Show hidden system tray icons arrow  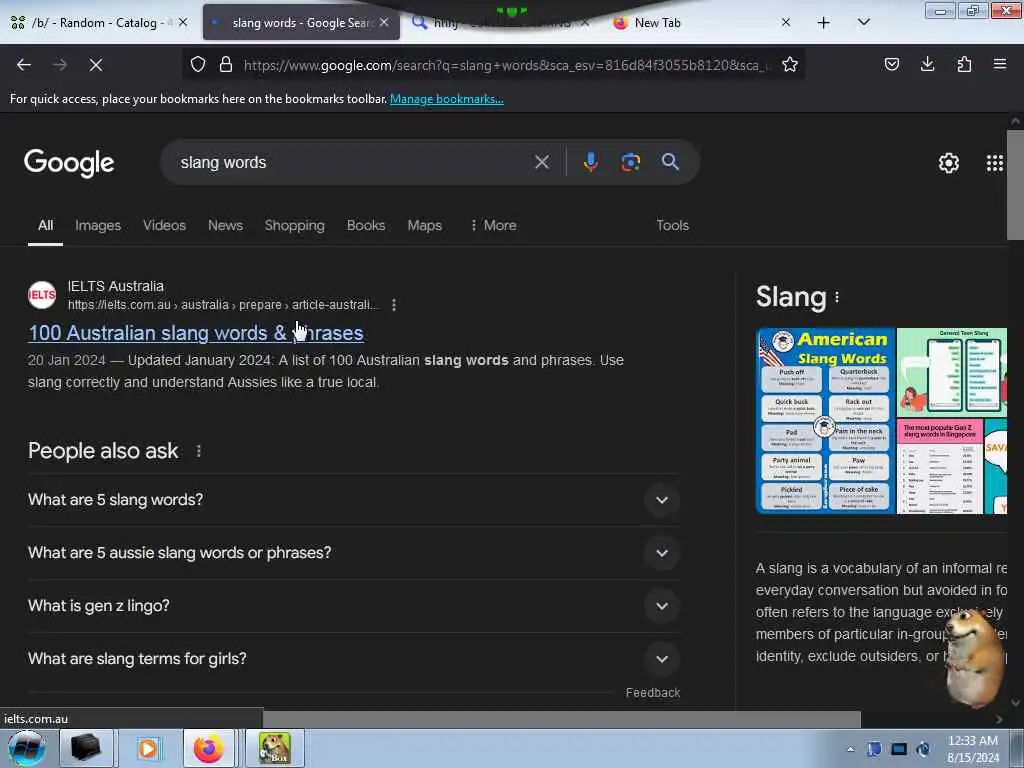click(x=850, y=749)
